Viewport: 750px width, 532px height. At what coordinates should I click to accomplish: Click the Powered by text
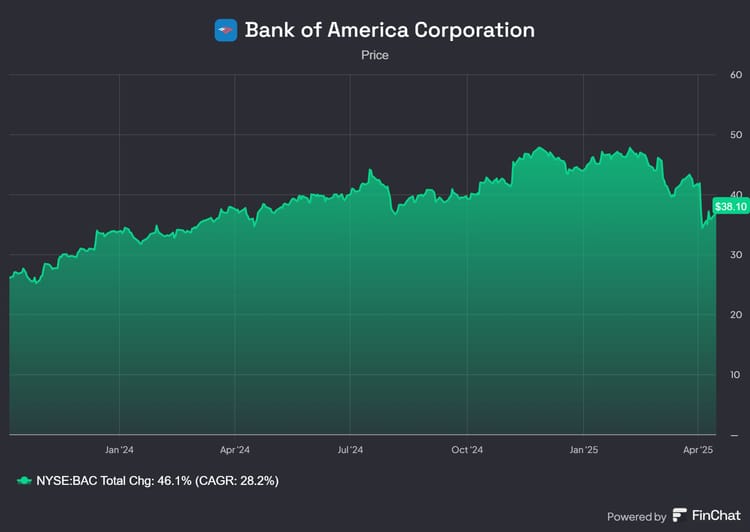pyautogui.click(x=636, y=517)
